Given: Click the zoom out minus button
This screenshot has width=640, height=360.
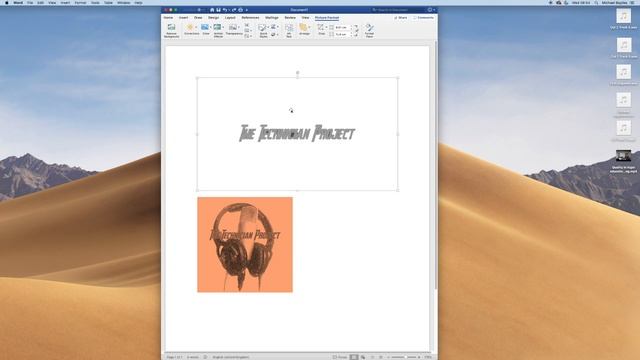Looking at the screenshot, I should [389, 357].
